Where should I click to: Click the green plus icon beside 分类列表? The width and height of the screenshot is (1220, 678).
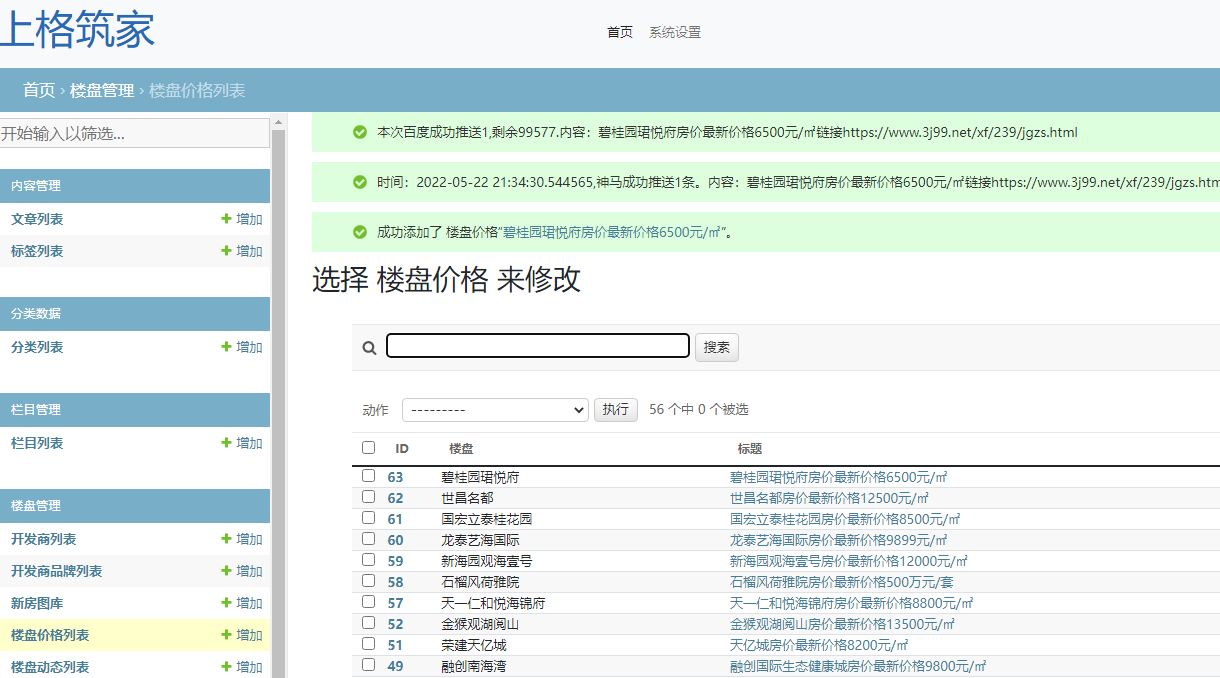227,347
